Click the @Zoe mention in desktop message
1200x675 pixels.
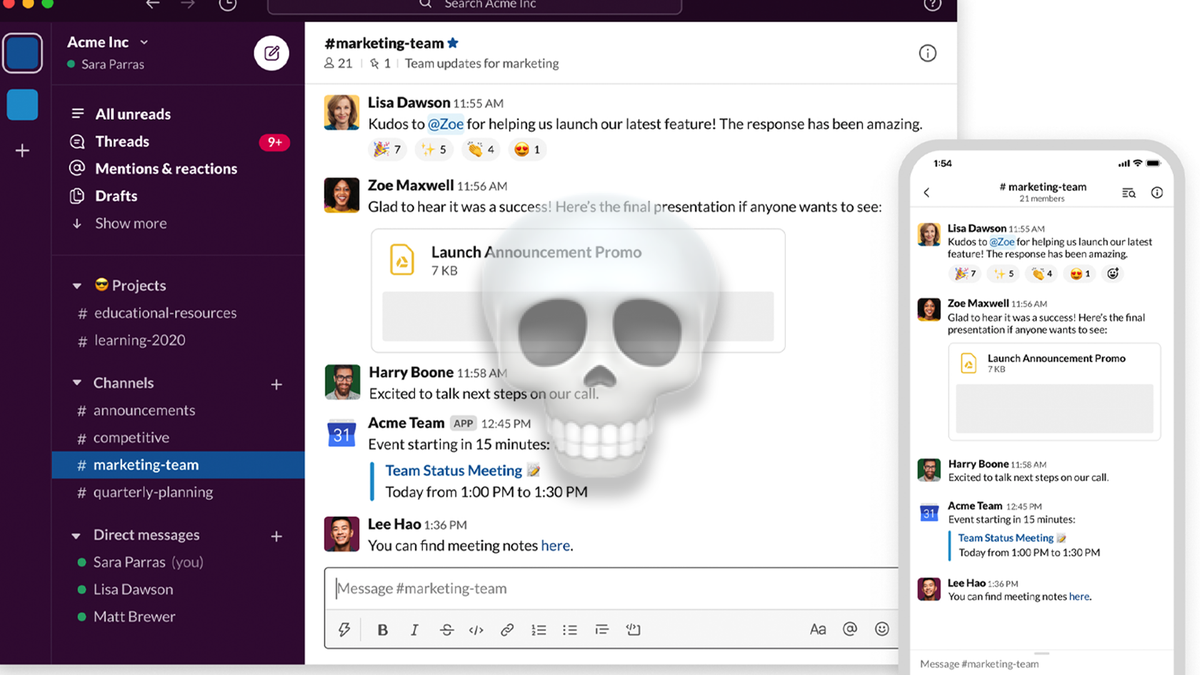click(x=446, y=124)
